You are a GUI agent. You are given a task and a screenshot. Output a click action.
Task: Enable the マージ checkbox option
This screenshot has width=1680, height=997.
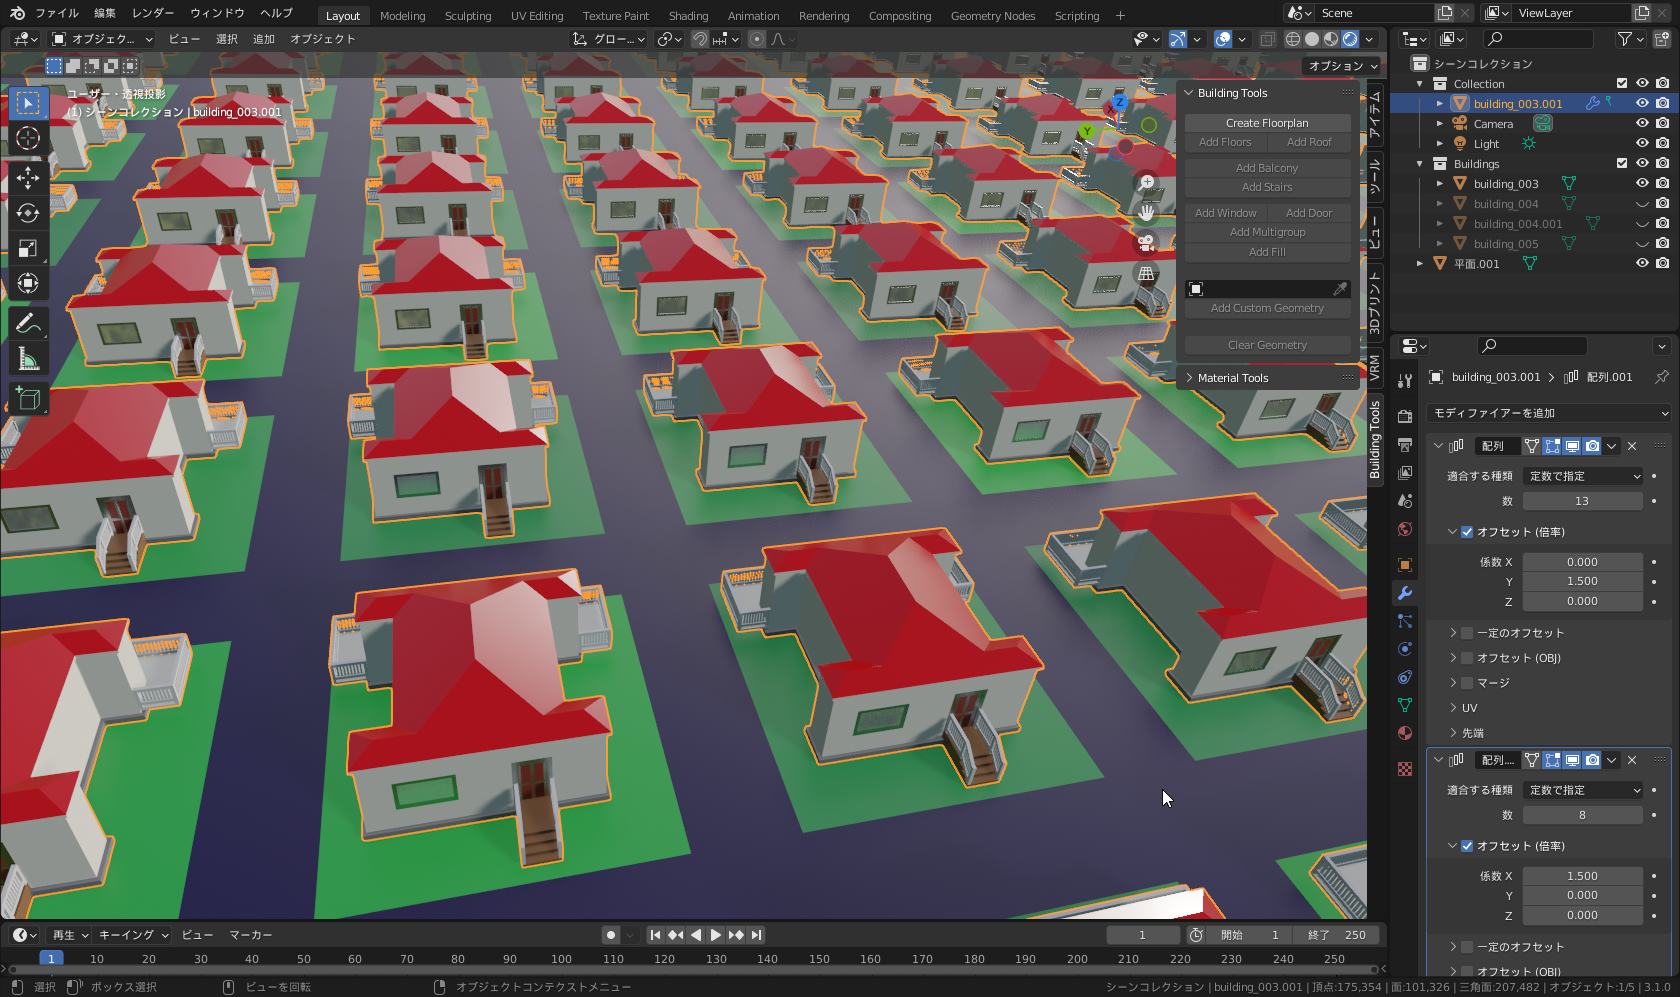point(1467,683)
